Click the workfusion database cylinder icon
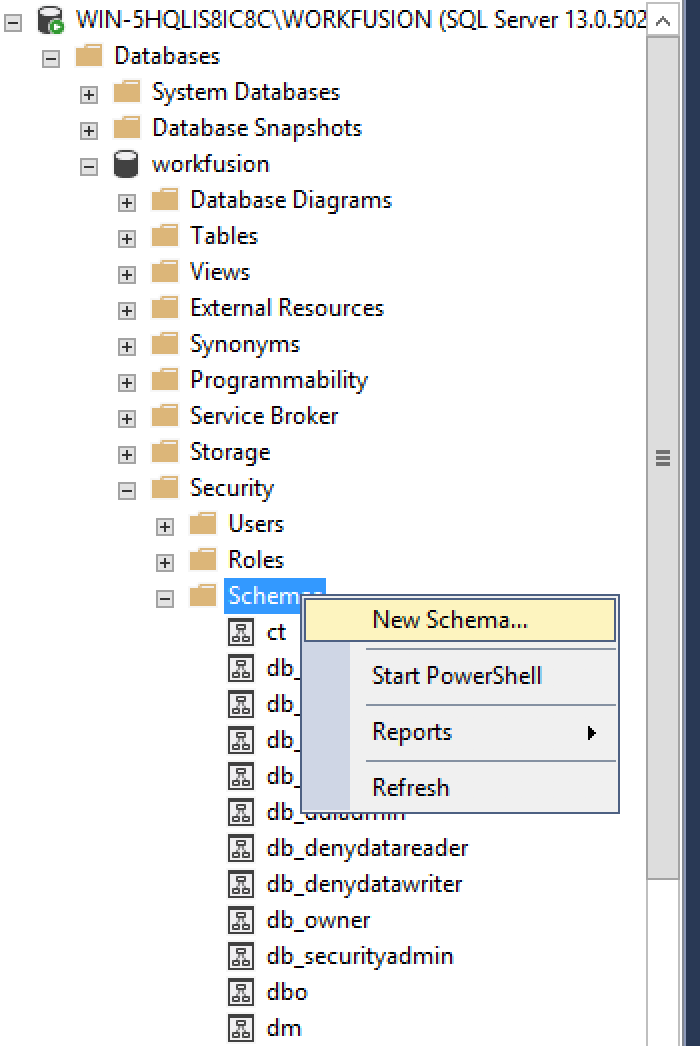 (x=125, y=164)
